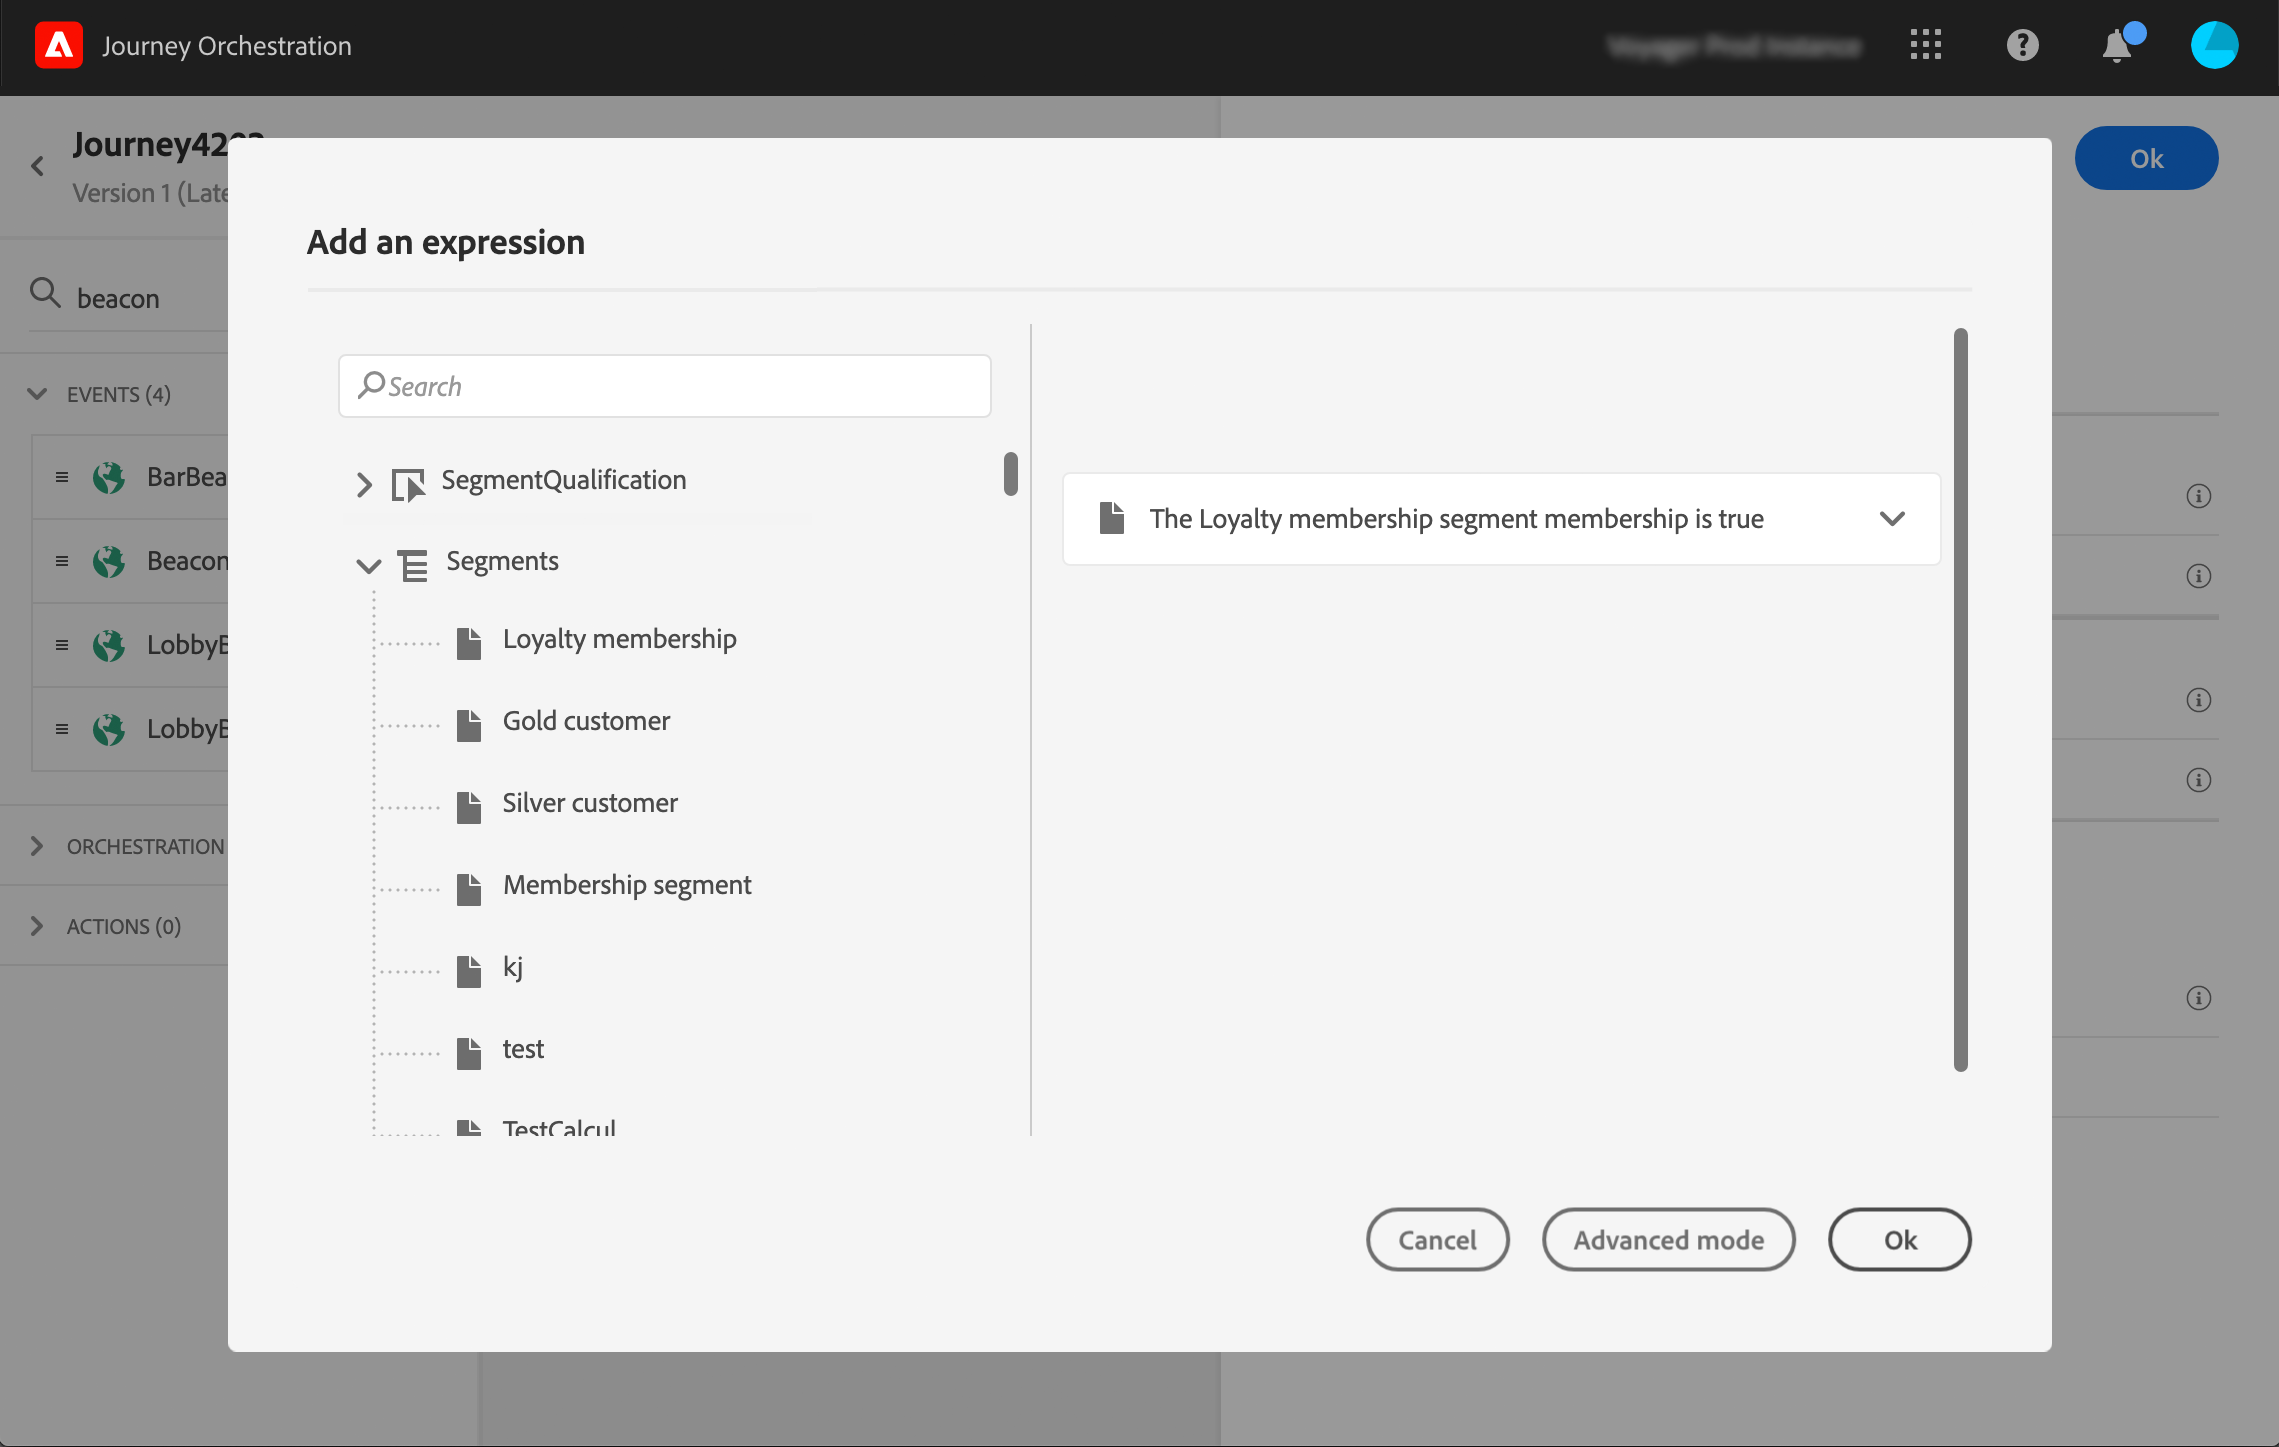Expand the SegmentQualification tree node
2279x1447 pixels.
pos(364,485)
